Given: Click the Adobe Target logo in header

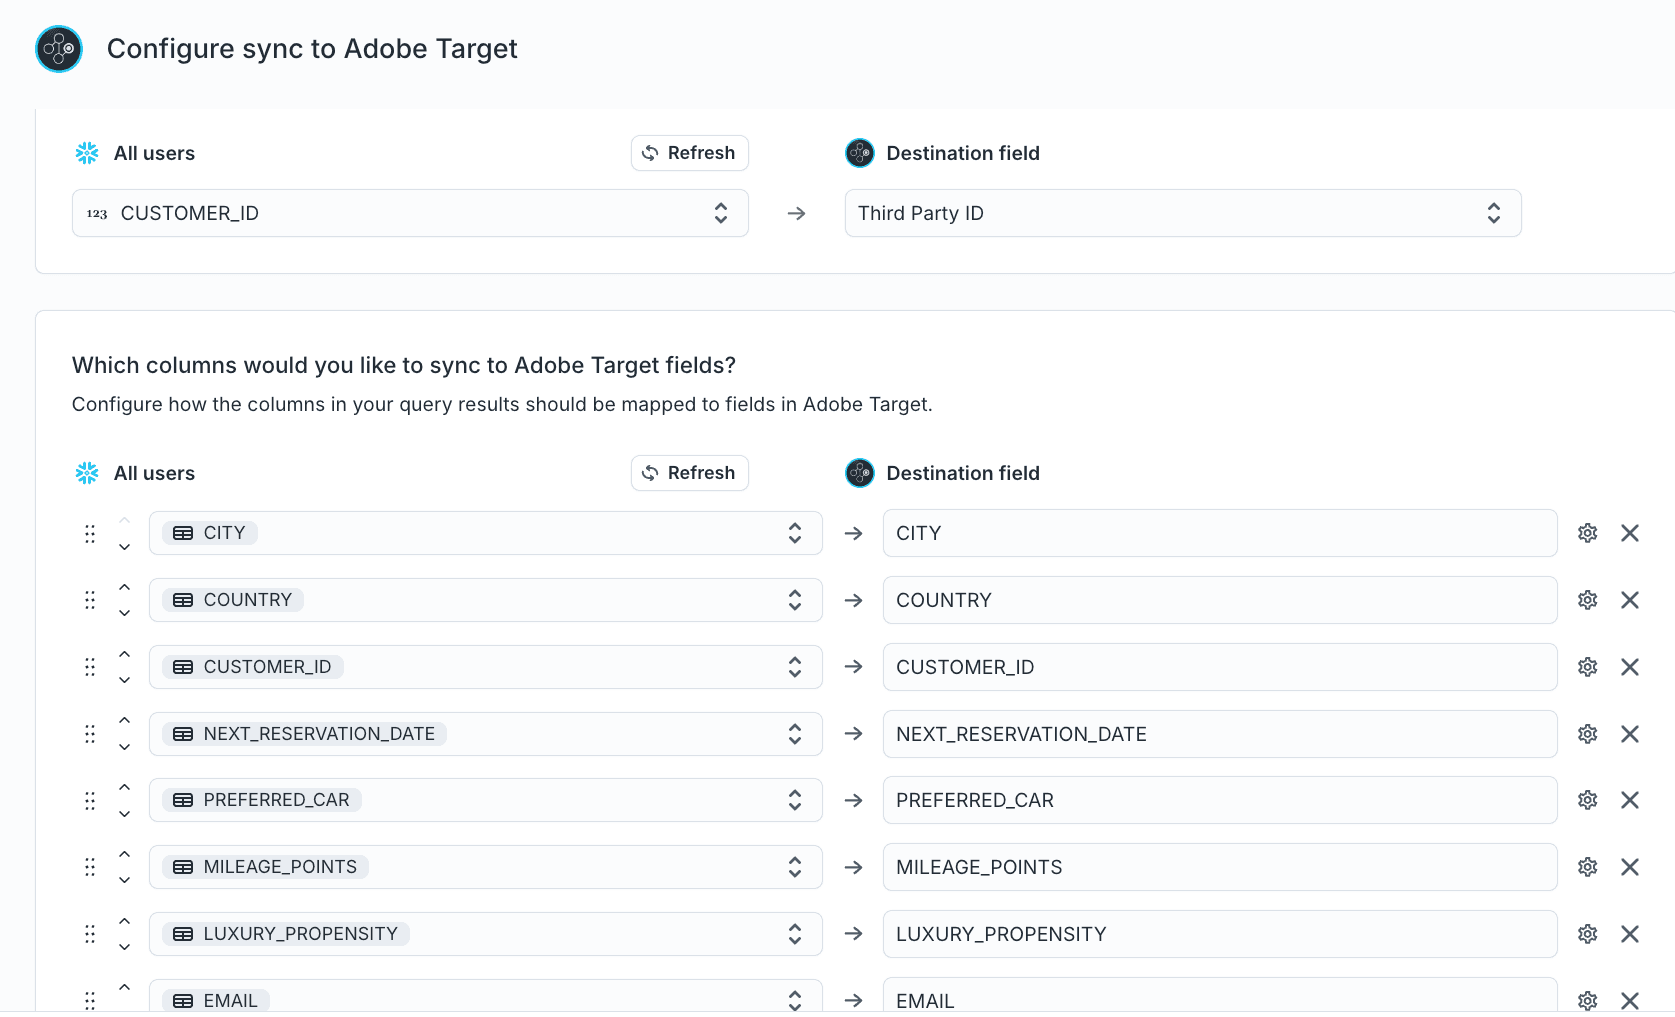Looking at the screenshot, I should coord(59,49).
